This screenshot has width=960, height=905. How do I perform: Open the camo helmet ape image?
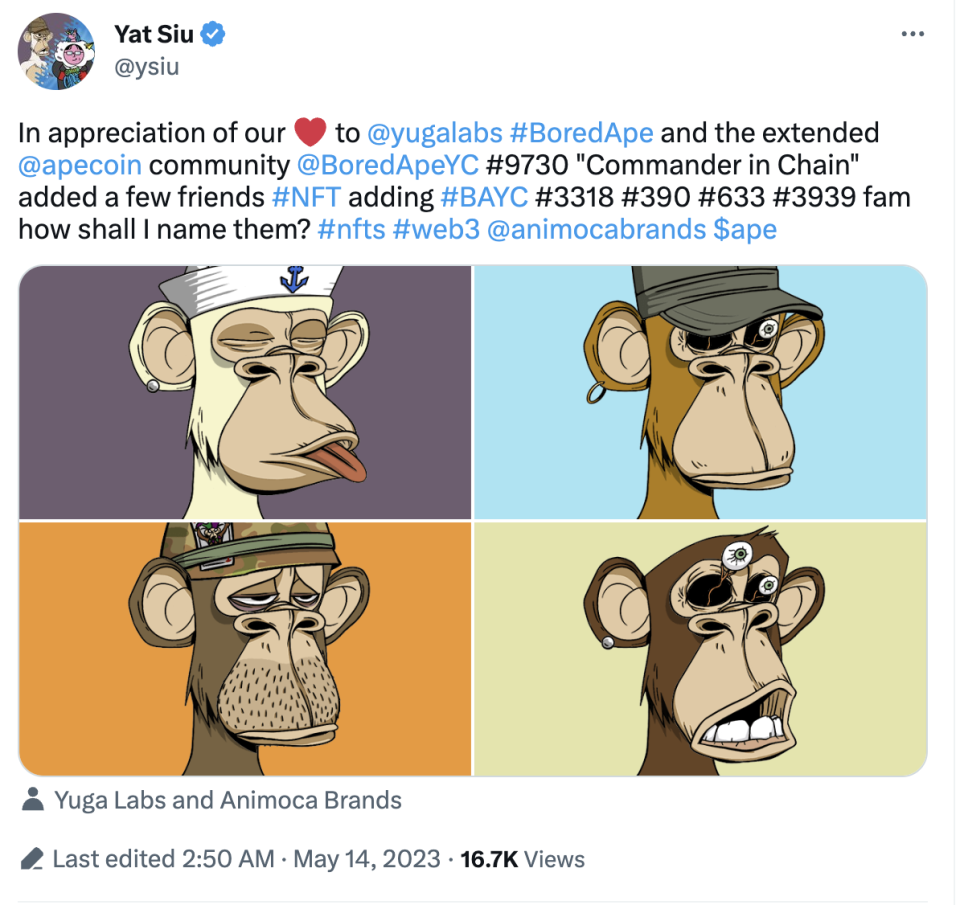244,648
